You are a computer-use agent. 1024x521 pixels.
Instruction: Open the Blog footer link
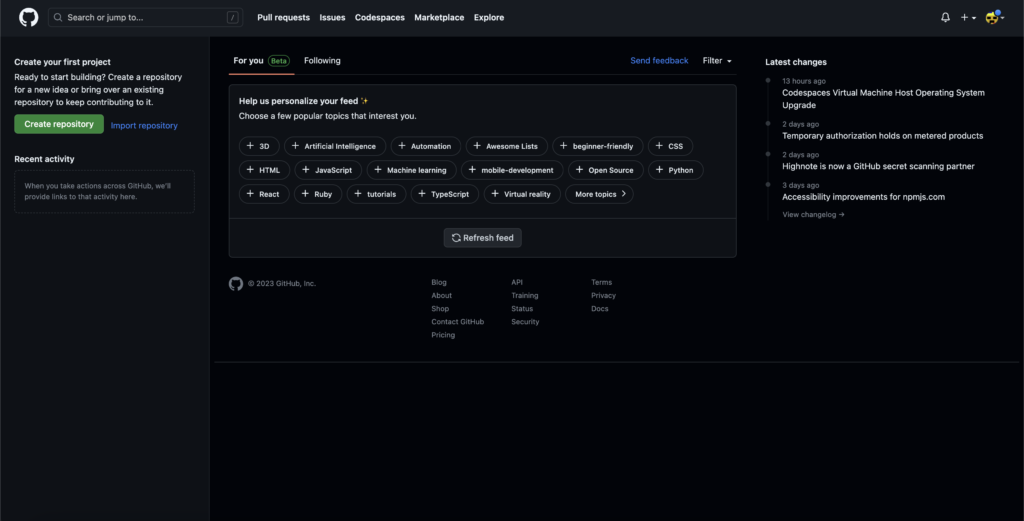click(439, 282)
